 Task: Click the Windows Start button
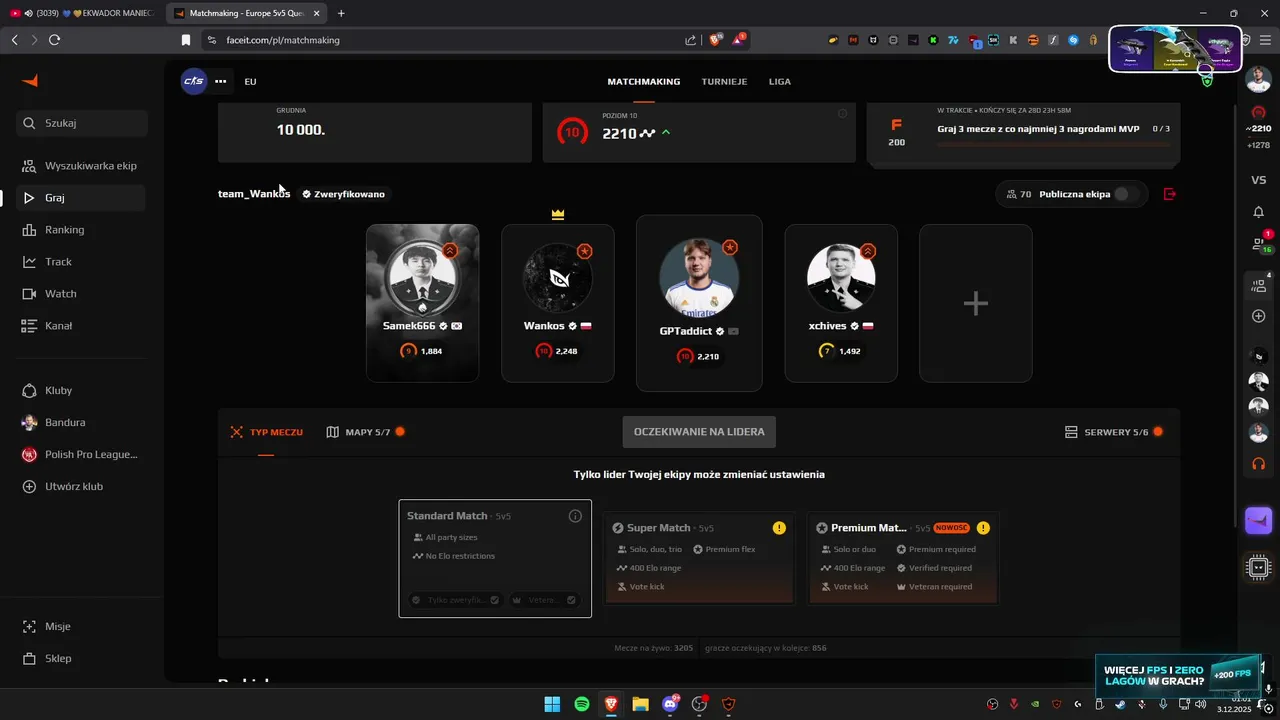[x=552, y=704]
